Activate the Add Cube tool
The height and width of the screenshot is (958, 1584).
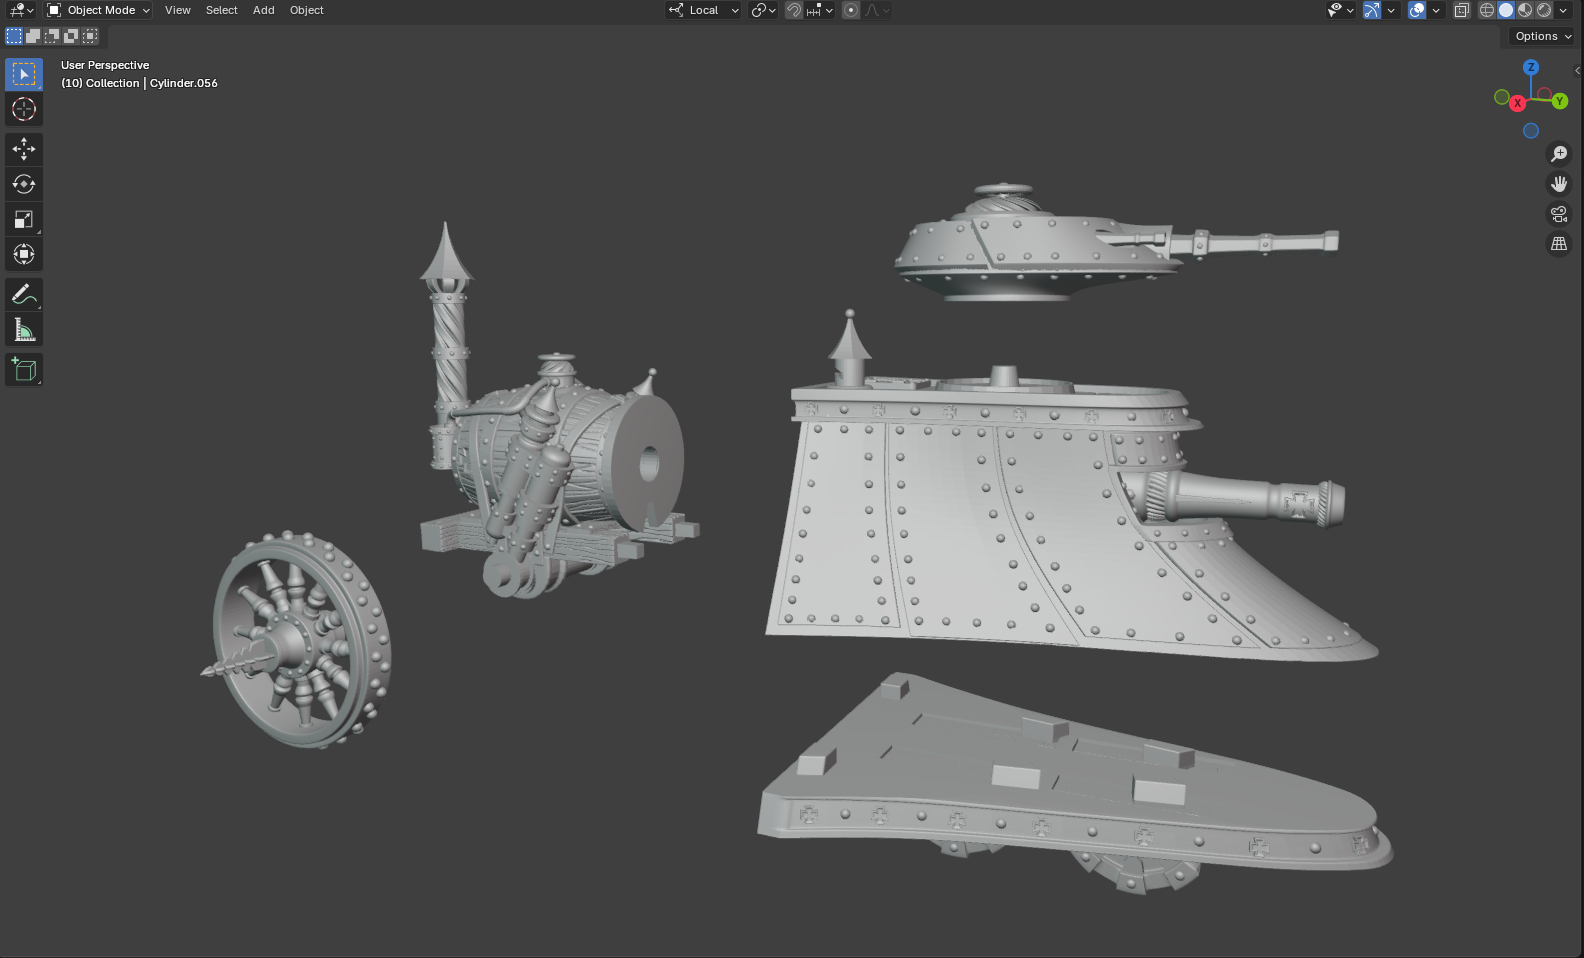(x=24, y=369)
